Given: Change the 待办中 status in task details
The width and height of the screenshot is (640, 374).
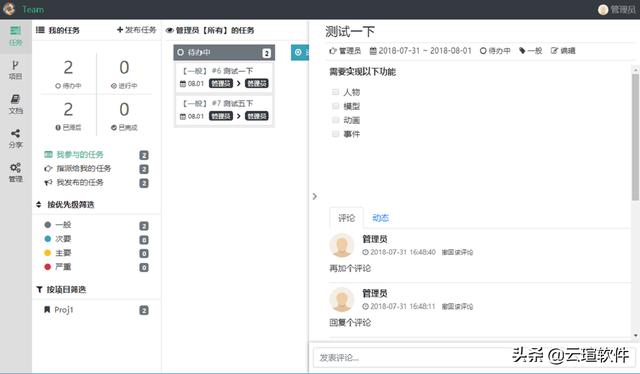Looking at the screenshot, I should click(x=495, y=51).
